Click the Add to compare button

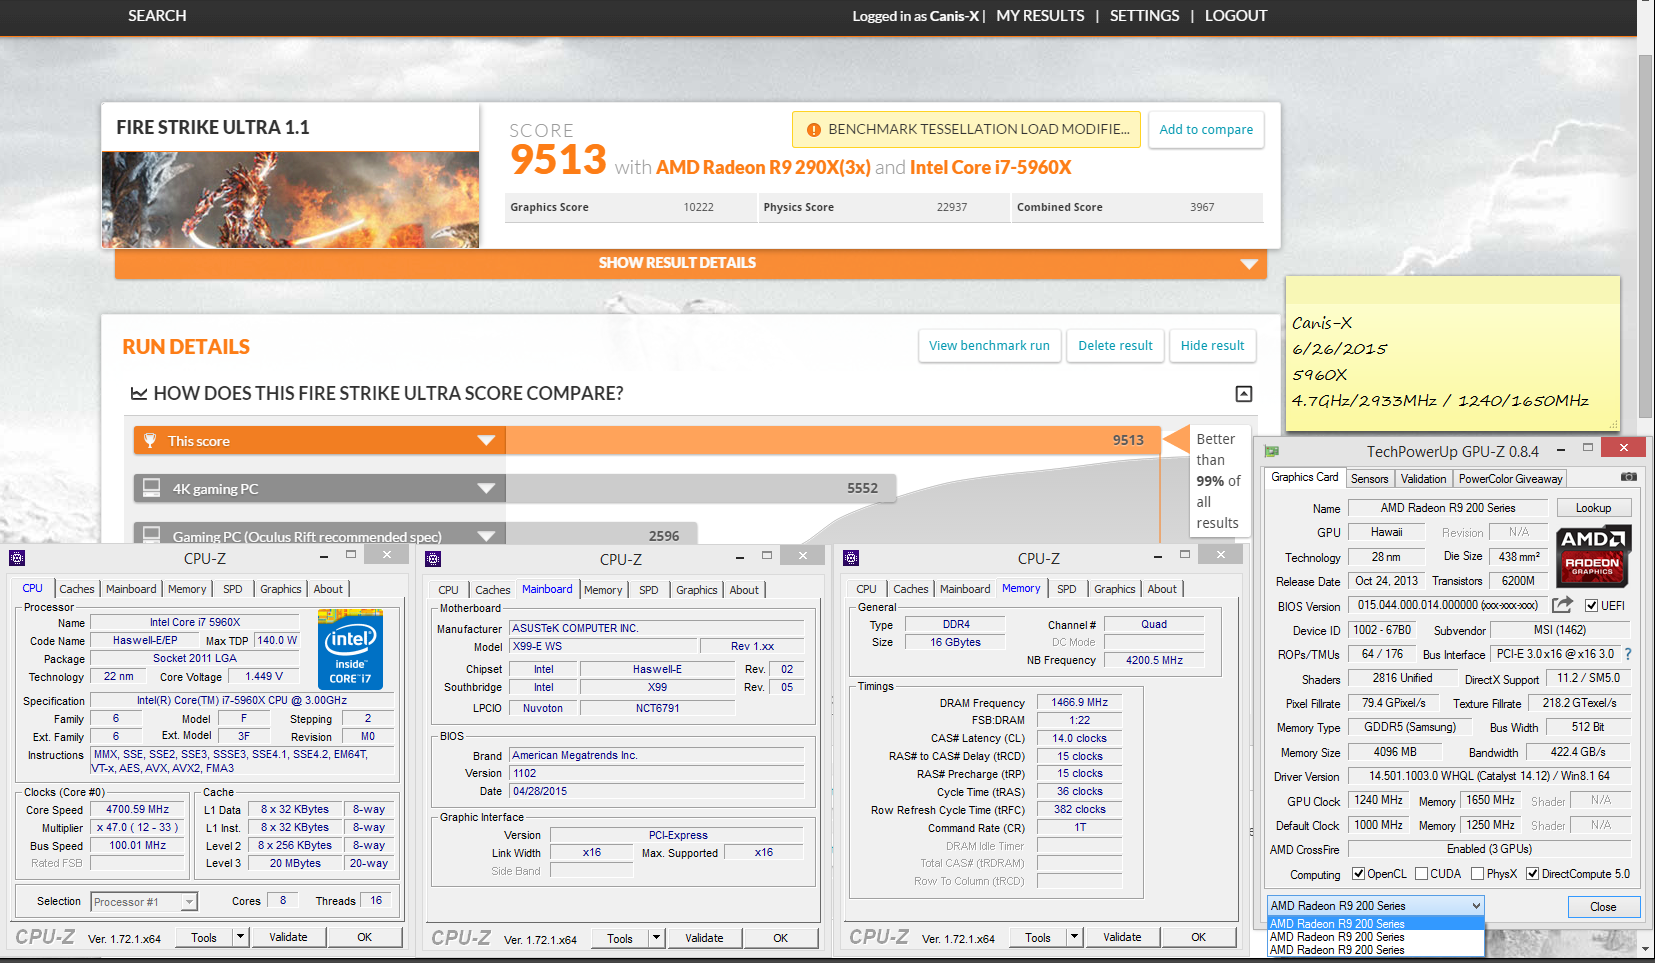[1206, 130]
